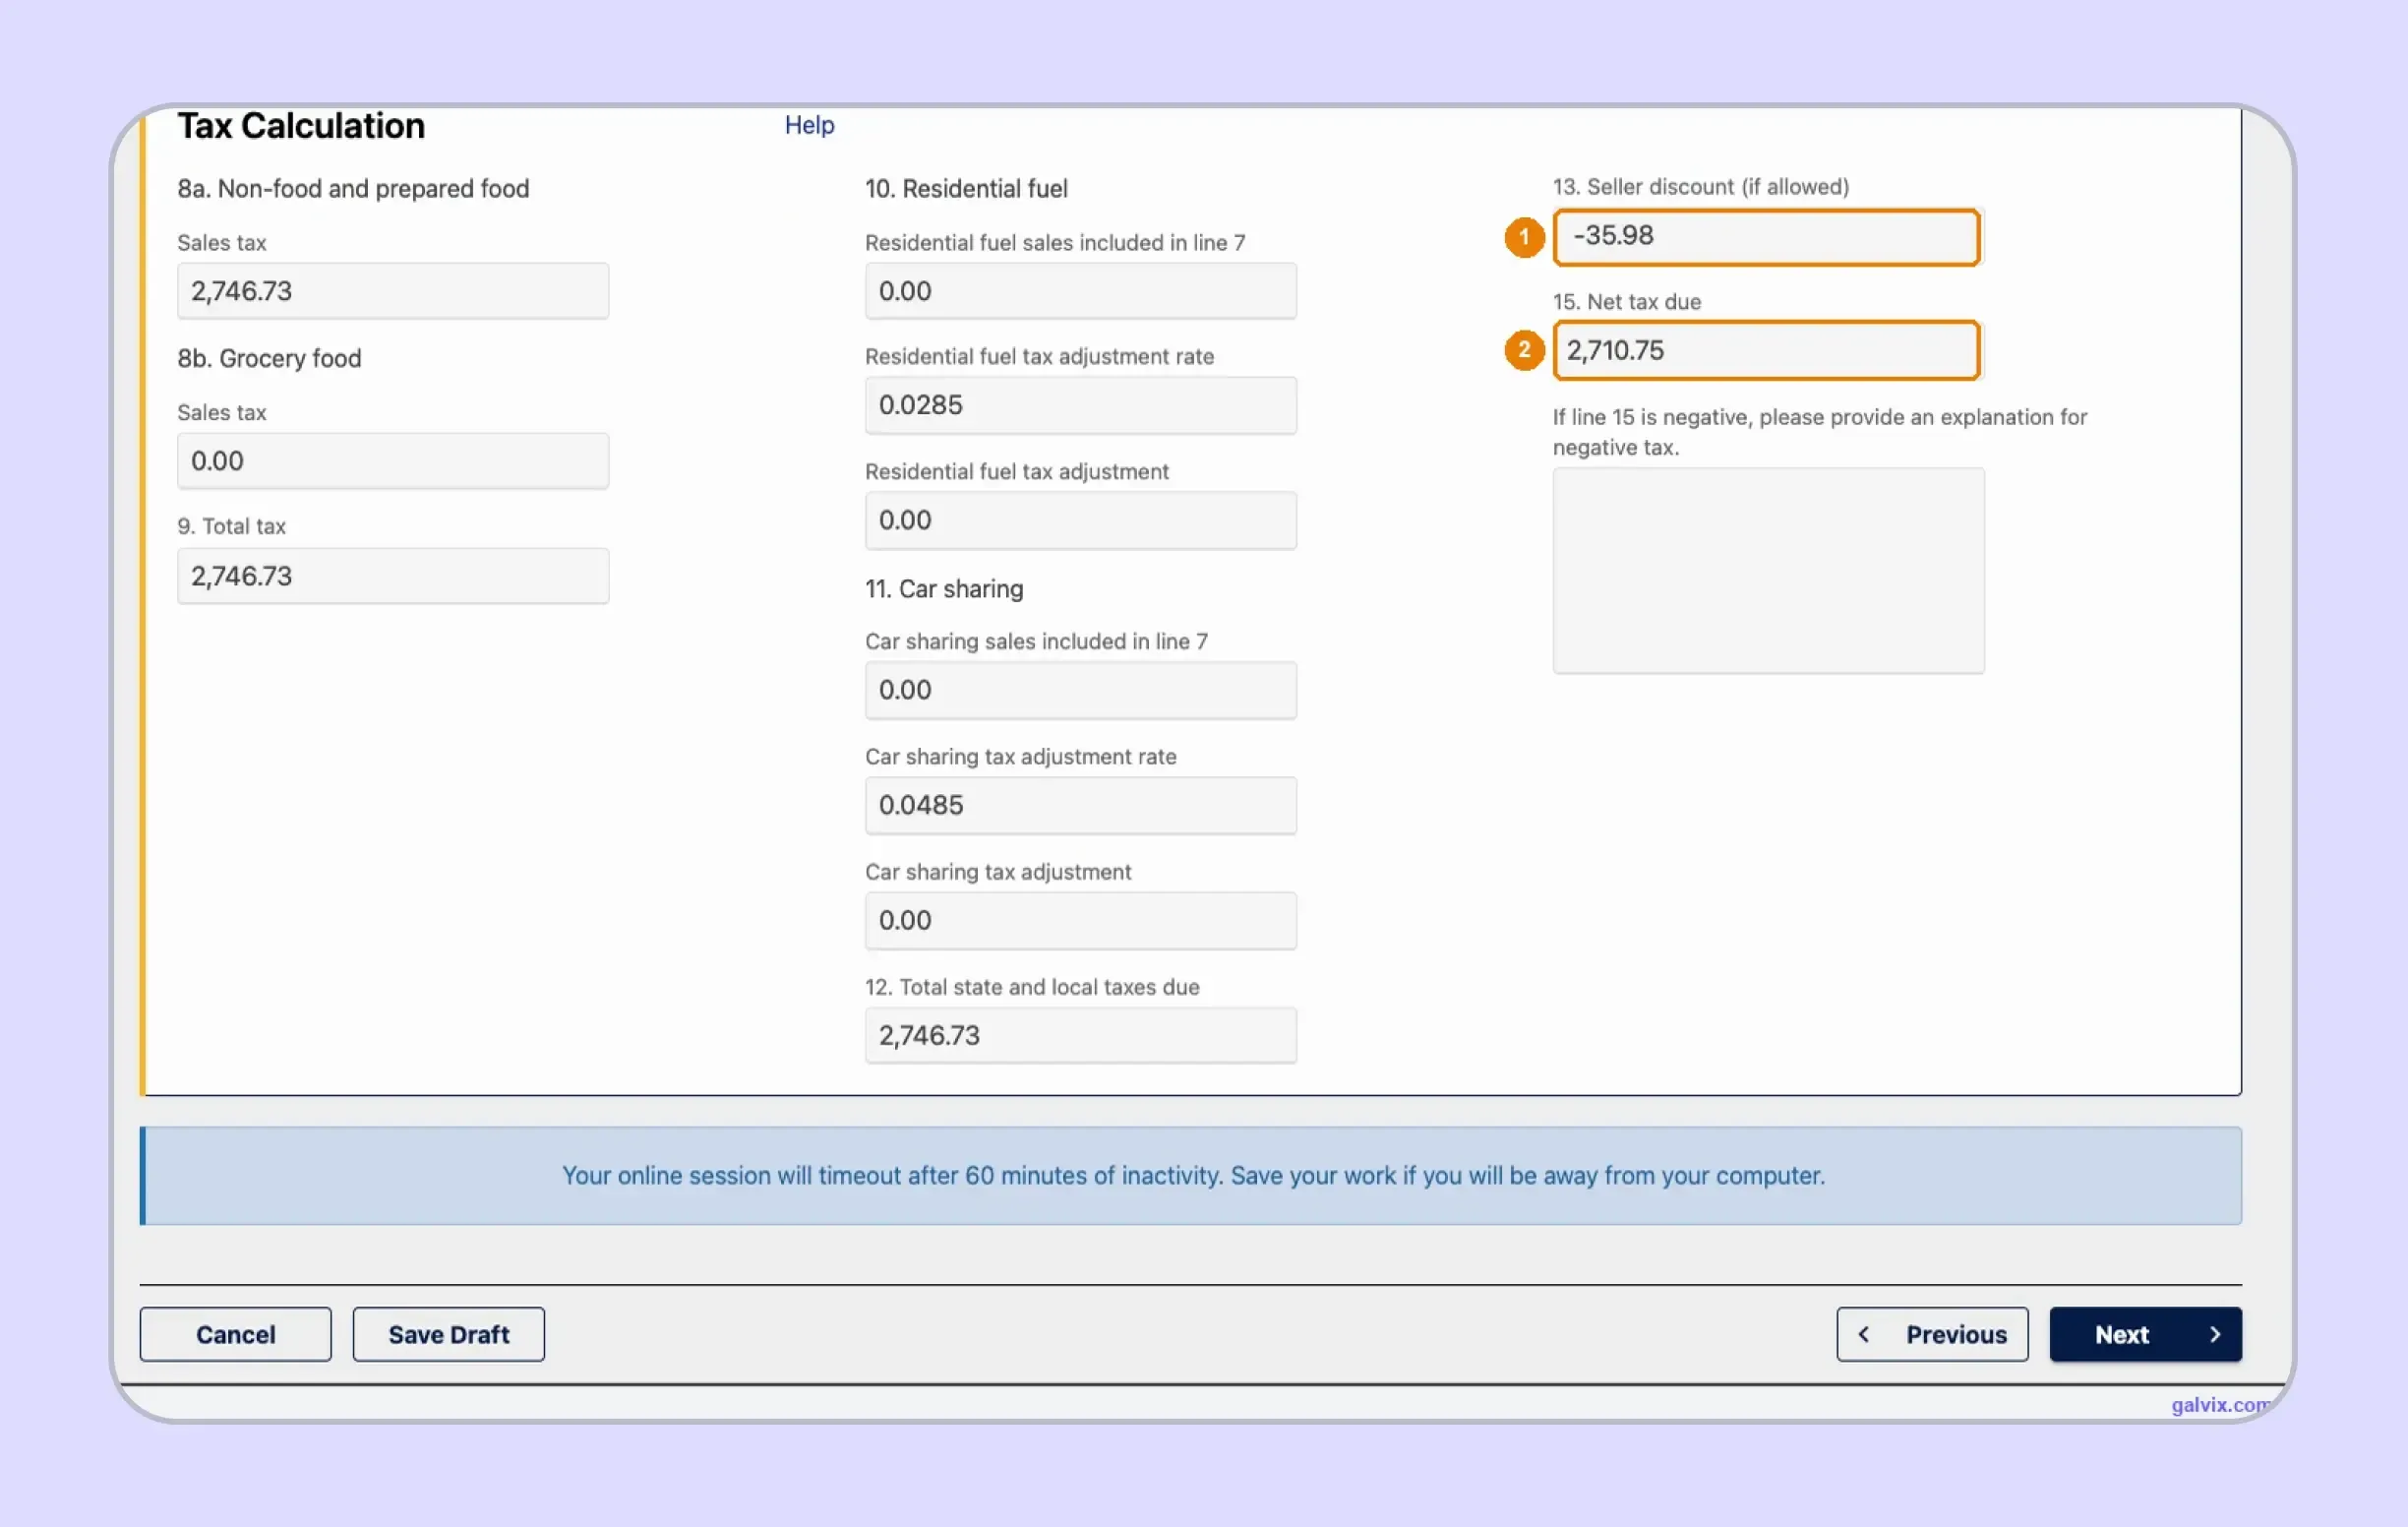This screenshot has height=1527, width=2408.
Task: Click the Save Draft button
Action: pyautogui.click(x=449, y=1334)
